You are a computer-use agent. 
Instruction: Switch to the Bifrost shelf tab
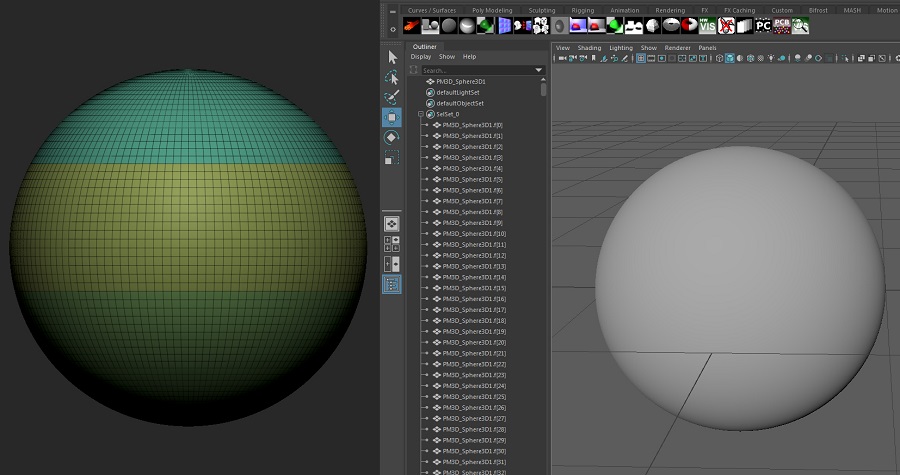tap(818, 10)
